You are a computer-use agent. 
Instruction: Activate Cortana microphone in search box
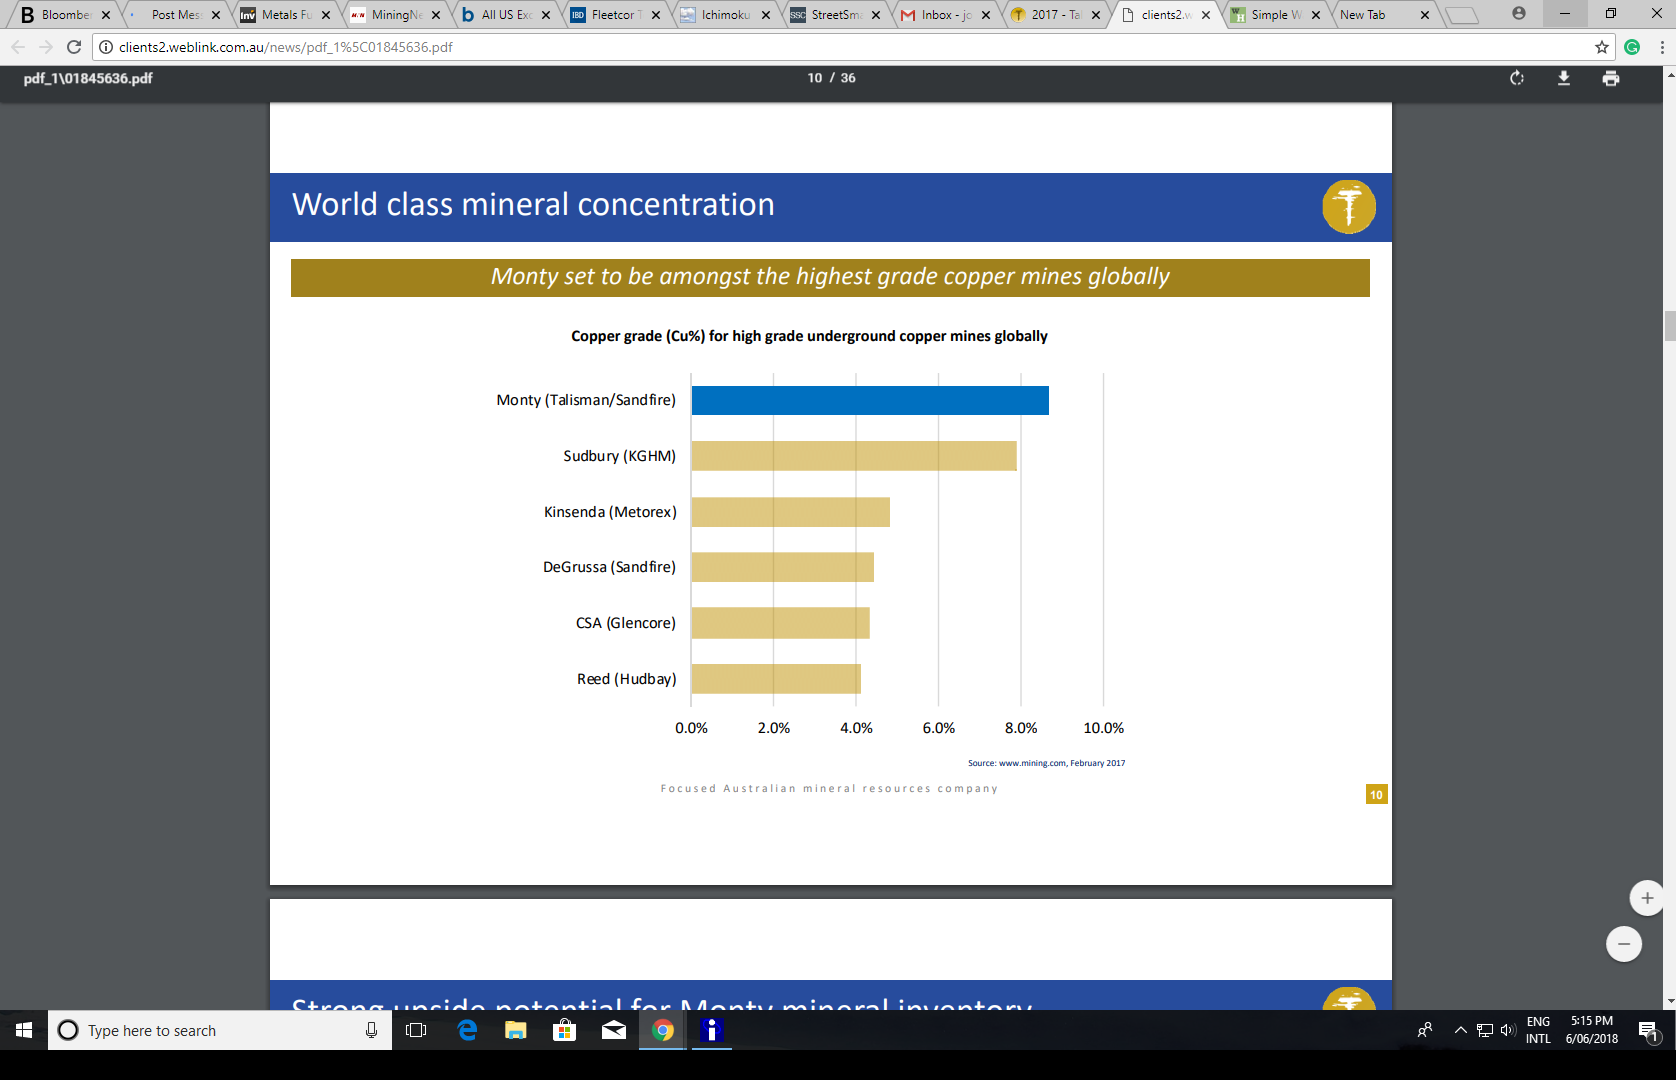371,1030
